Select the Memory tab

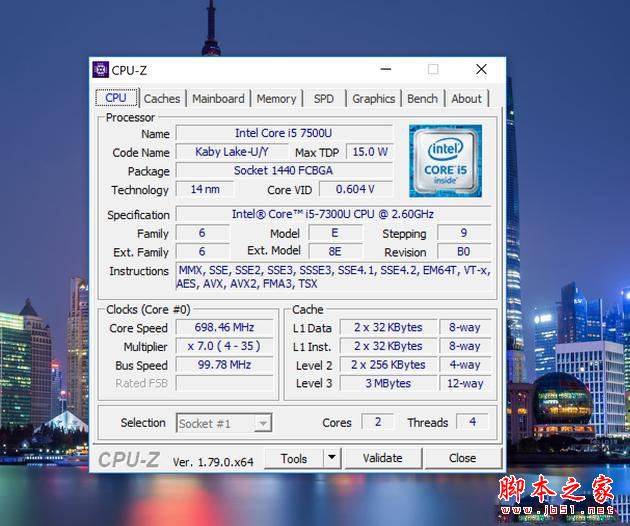coord(276,98)
